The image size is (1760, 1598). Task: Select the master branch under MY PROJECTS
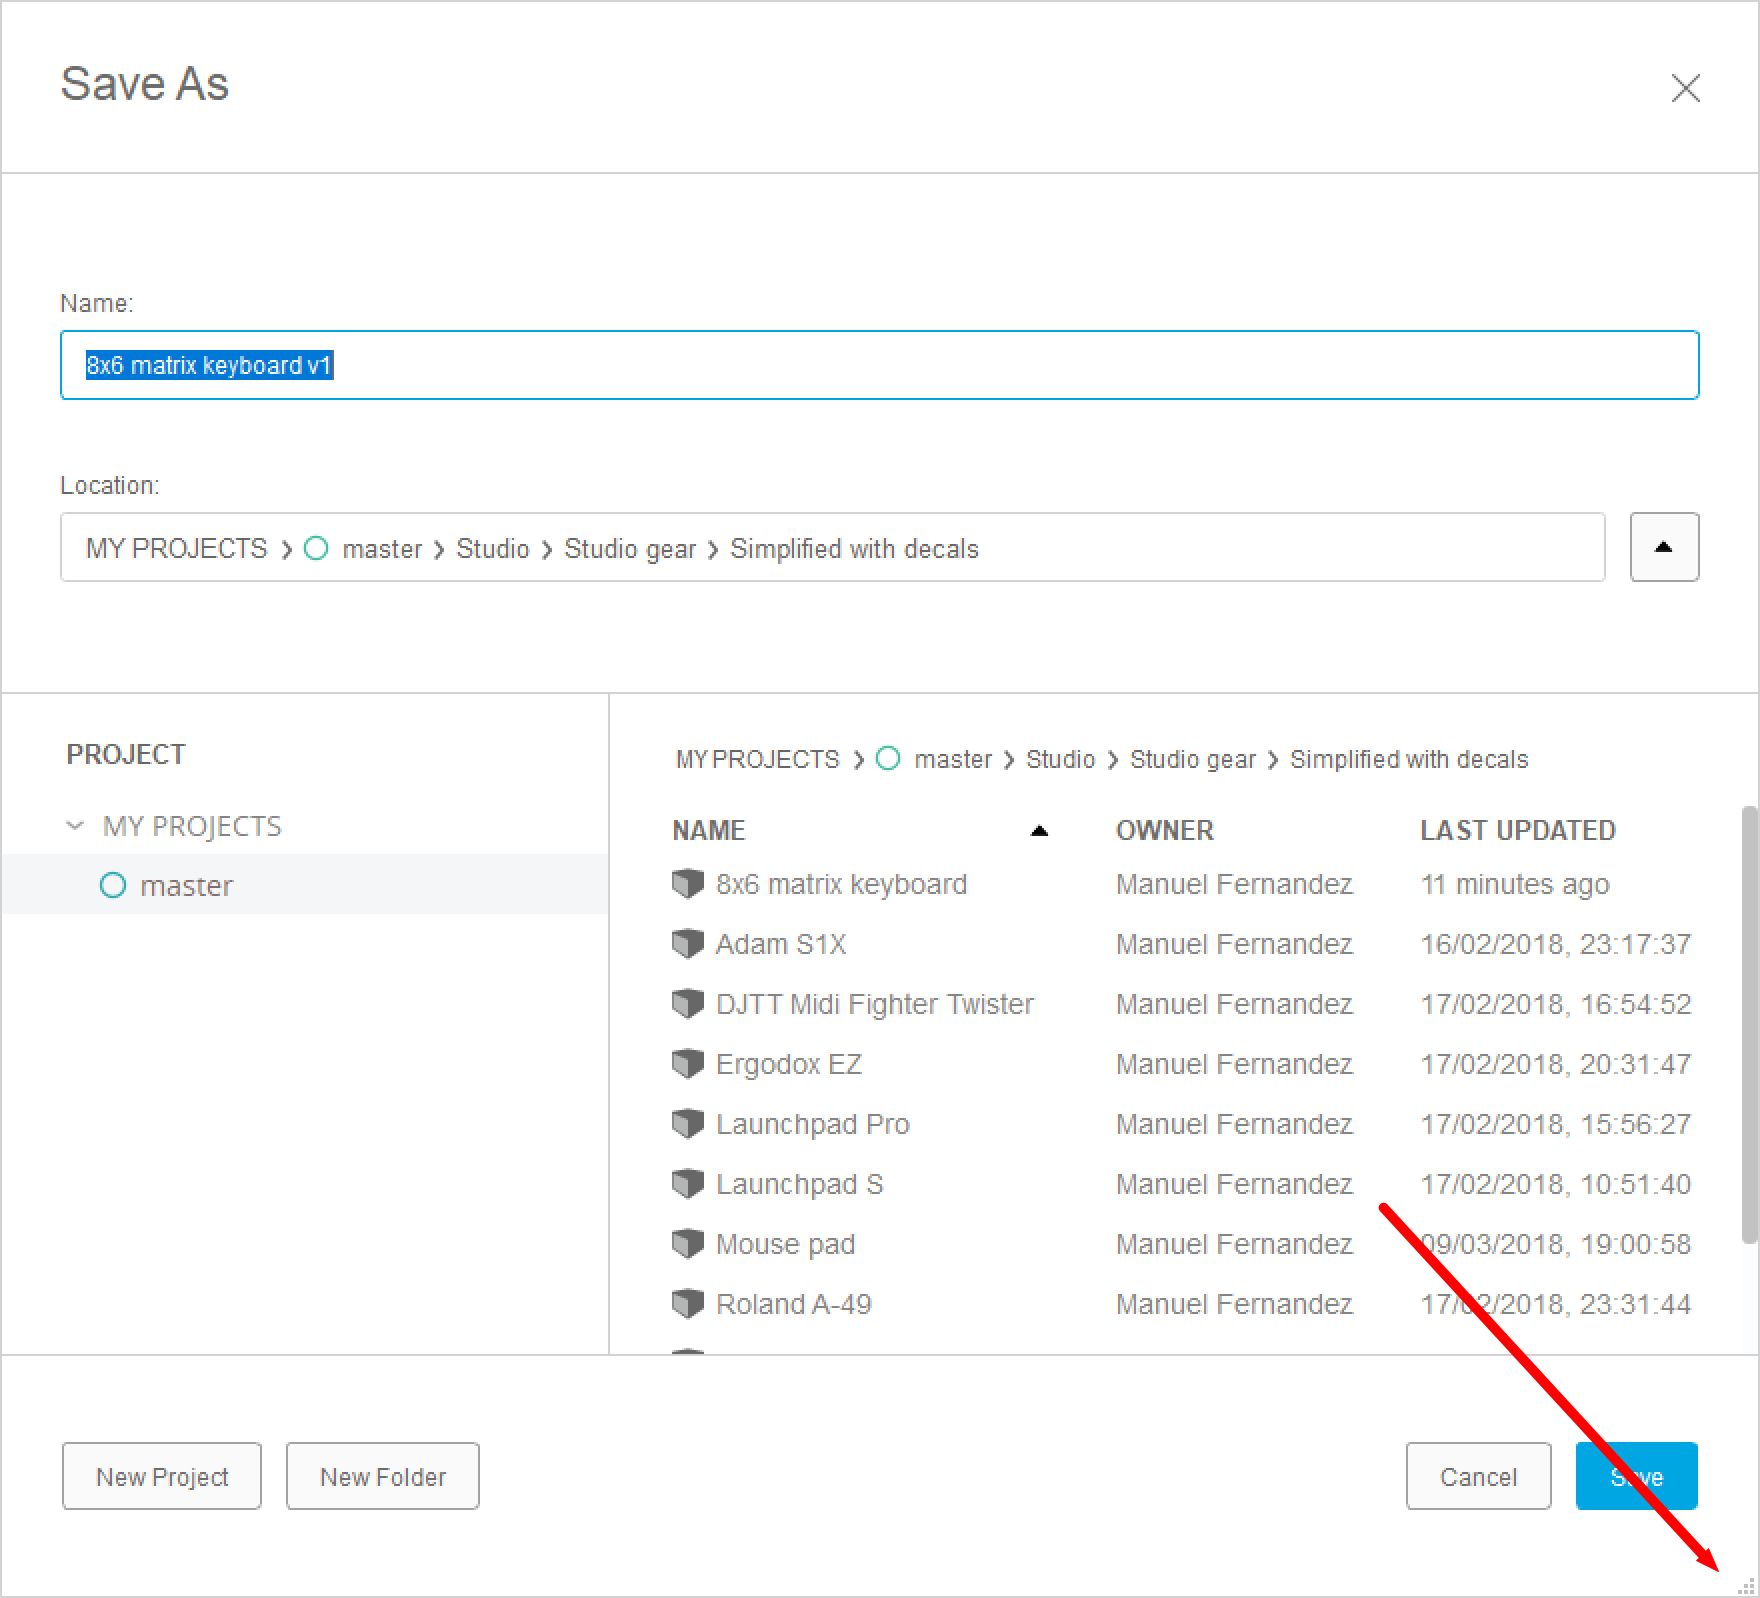(x=187, y=884)
